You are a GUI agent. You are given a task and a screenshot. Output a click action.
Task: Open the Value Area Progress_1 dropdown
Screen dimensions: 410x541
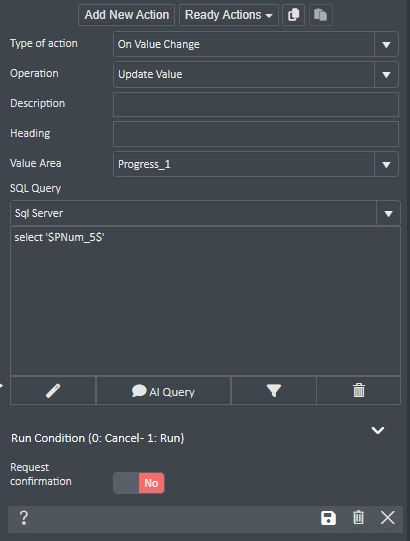tap(256, 164)
